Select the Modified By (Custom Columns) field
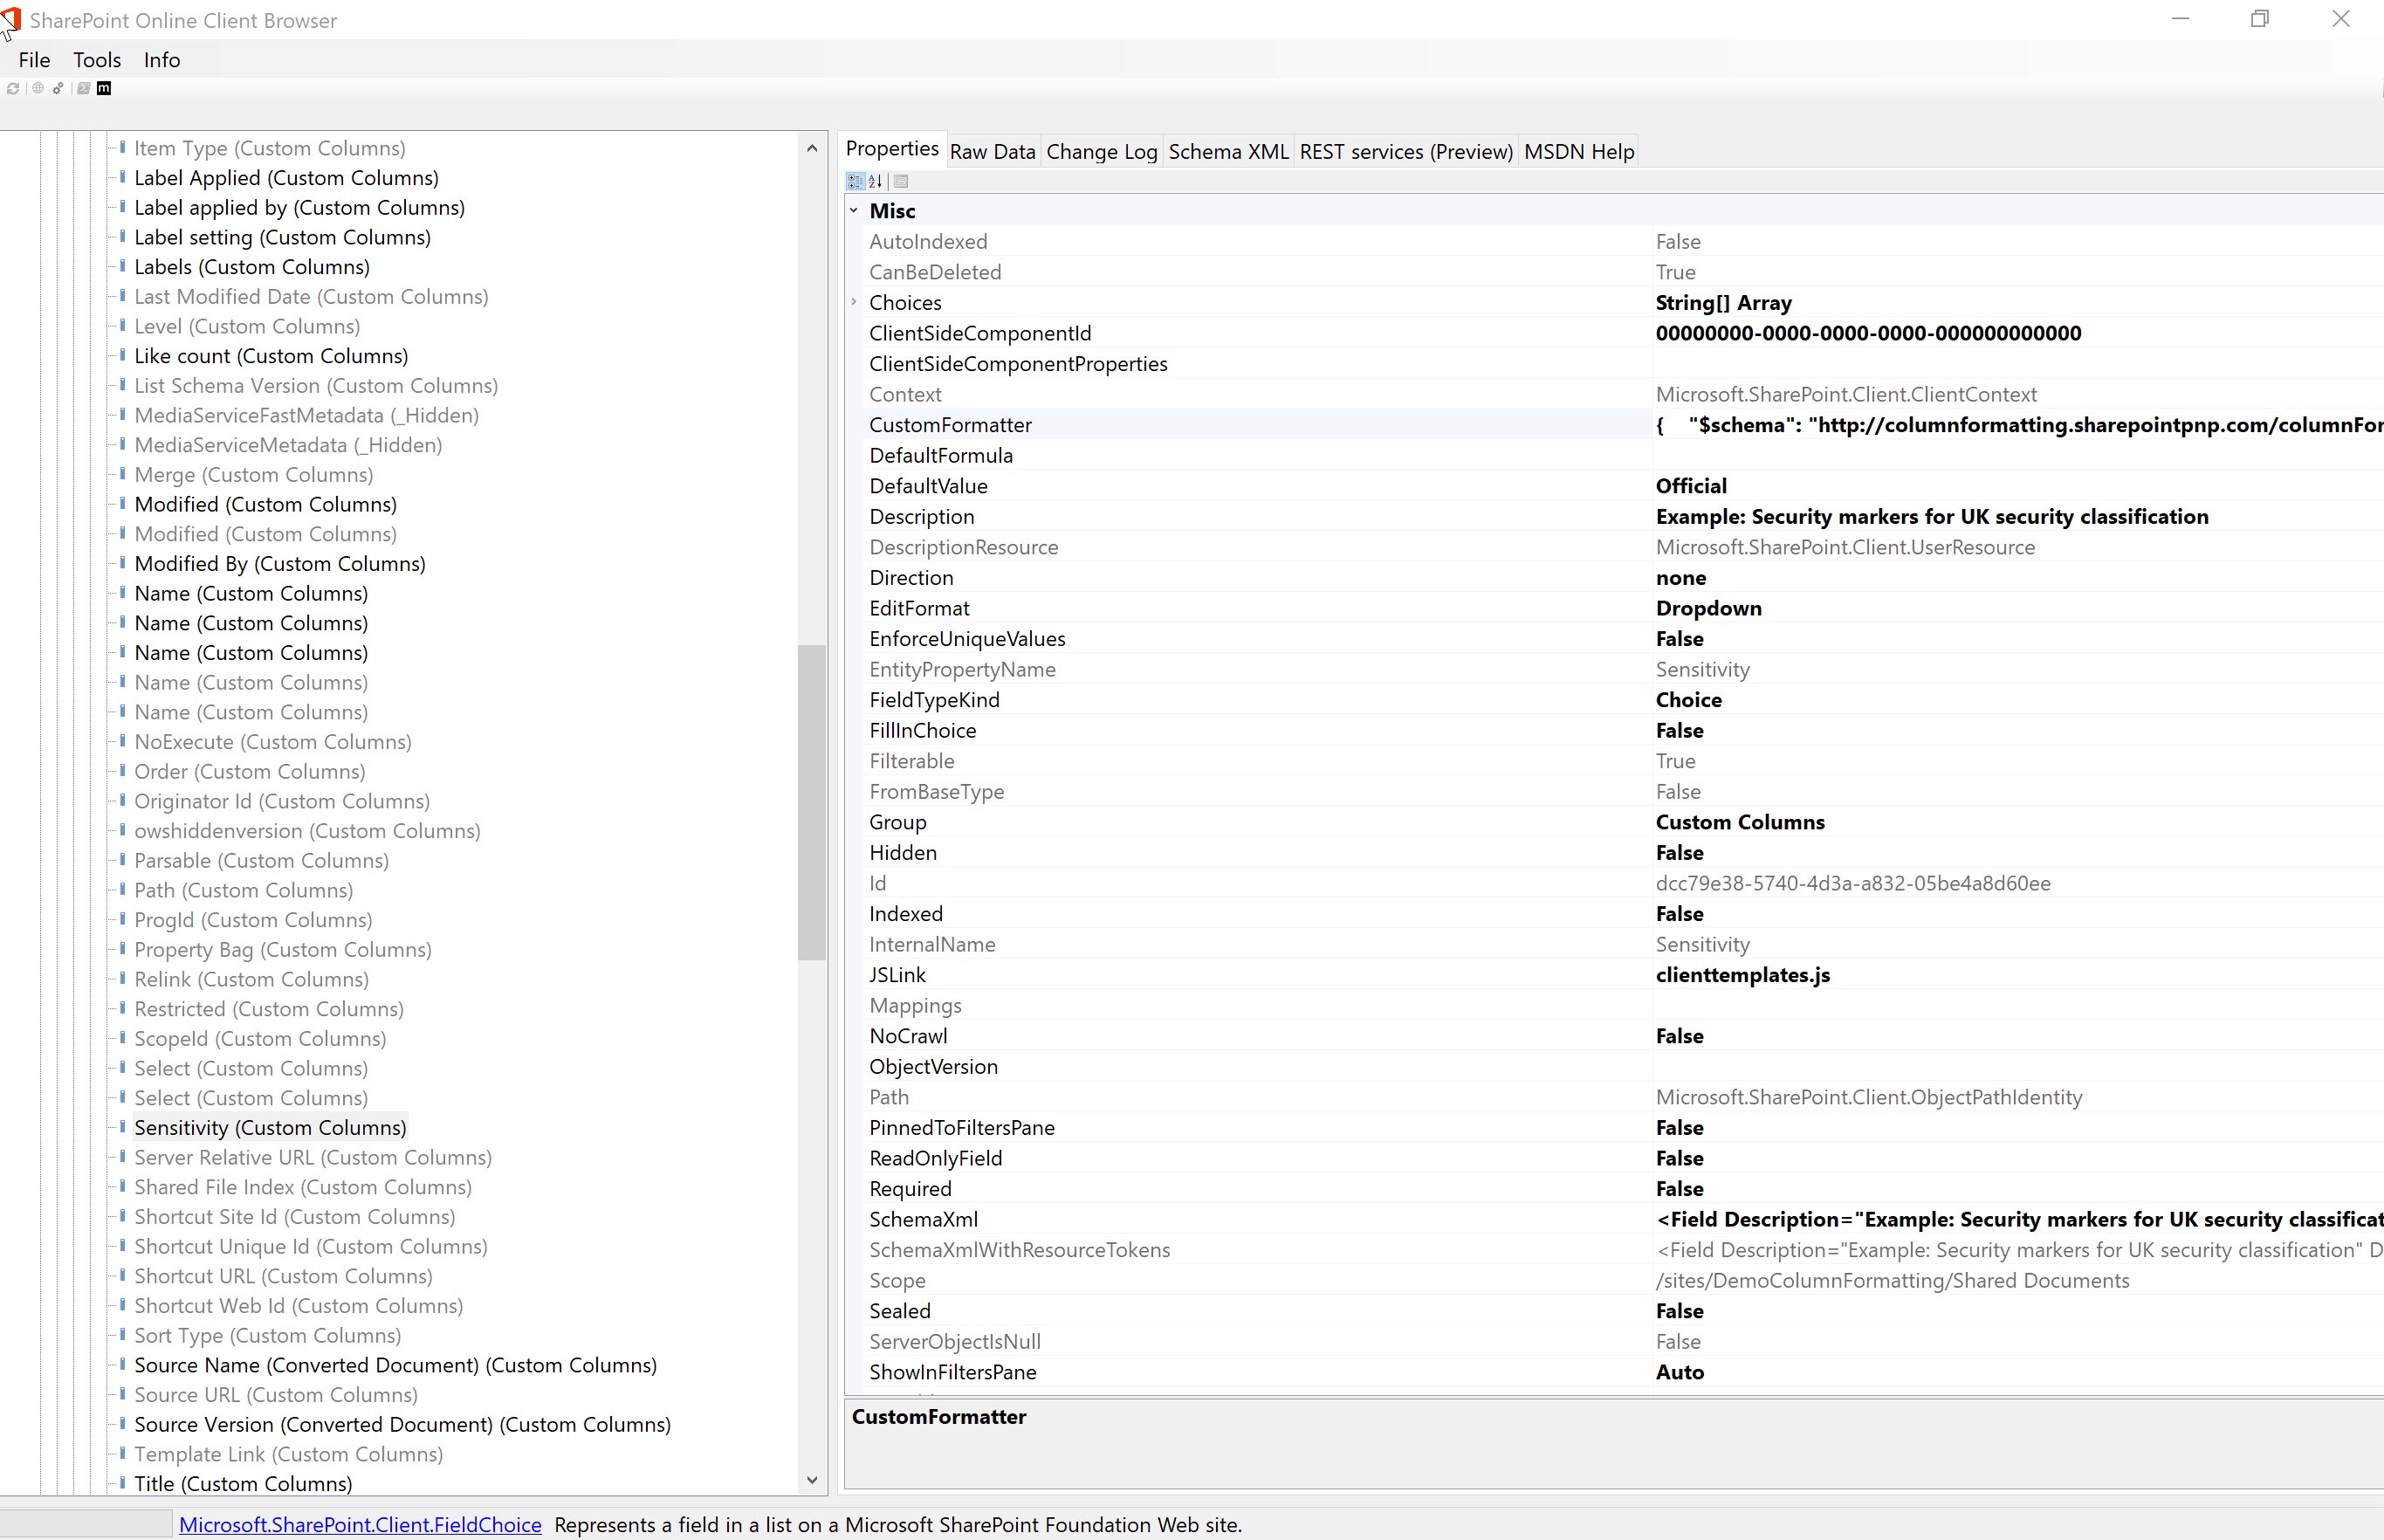This screenshot has width=2384, height=1540. pyautogui.click(x=279, y=563)
